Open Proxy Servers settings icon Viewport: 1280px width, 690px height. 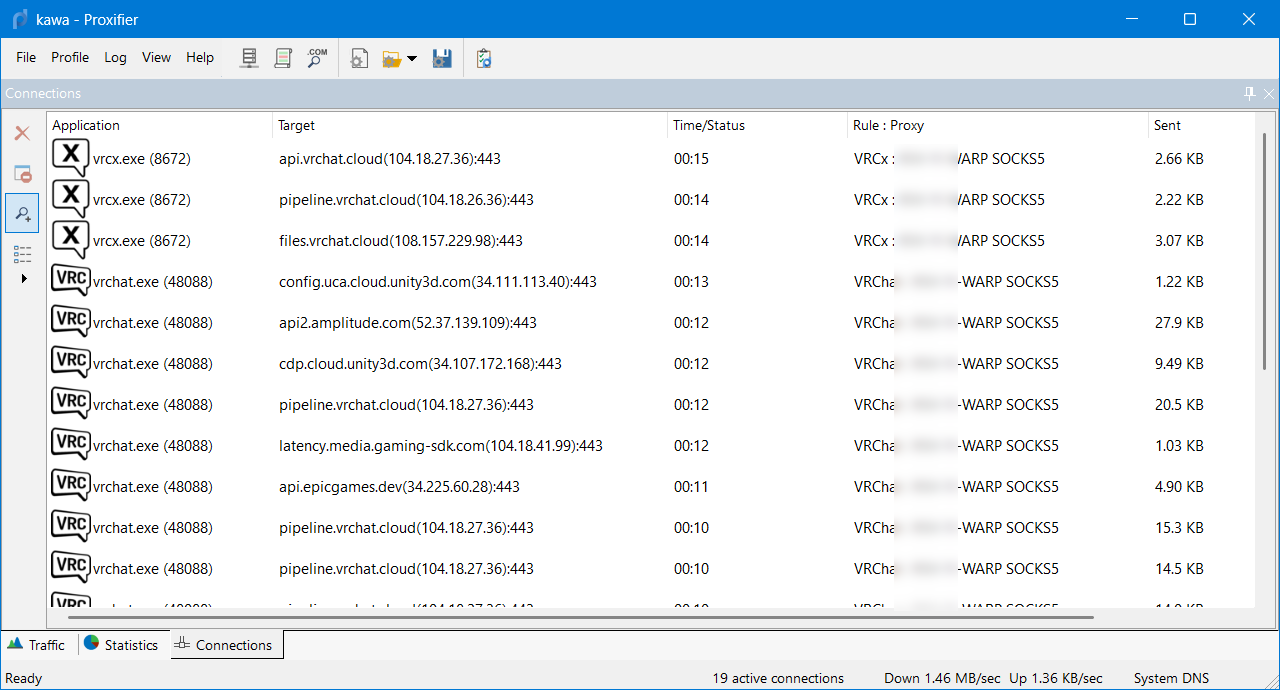pyautogui.click(x=250, y=59)
